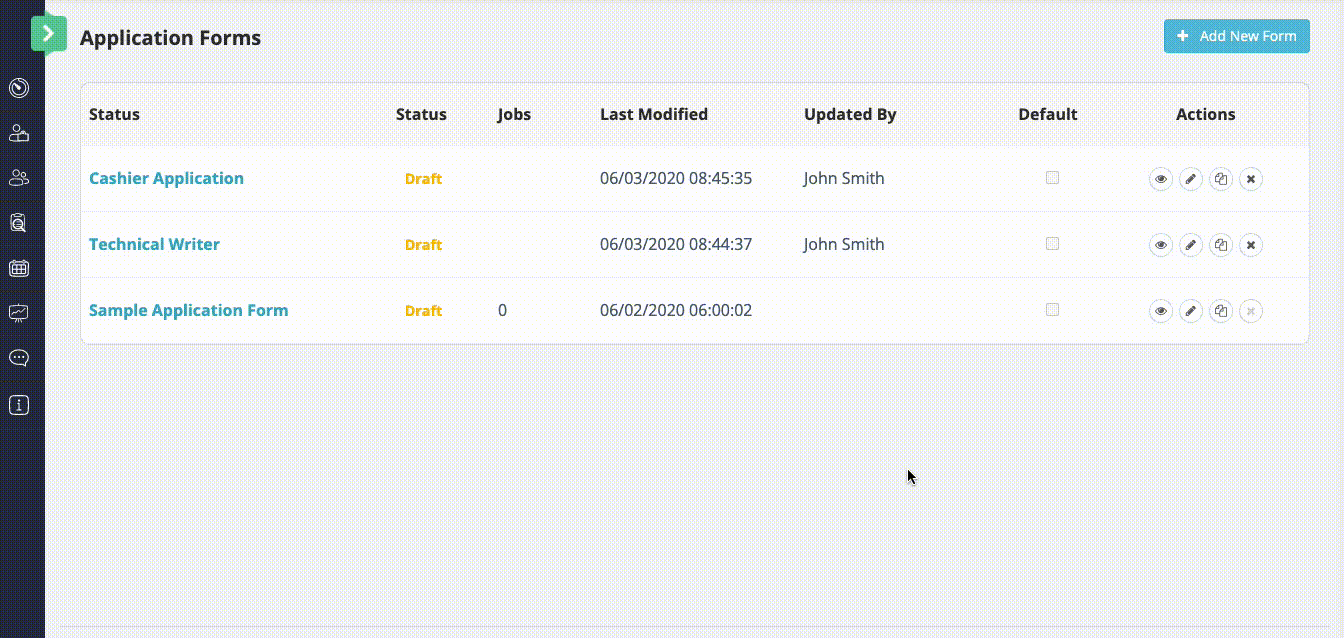Viewport: 1344px width, 638px height.
Task: Preview the Cashier Application form
Action: [1160, 179]
